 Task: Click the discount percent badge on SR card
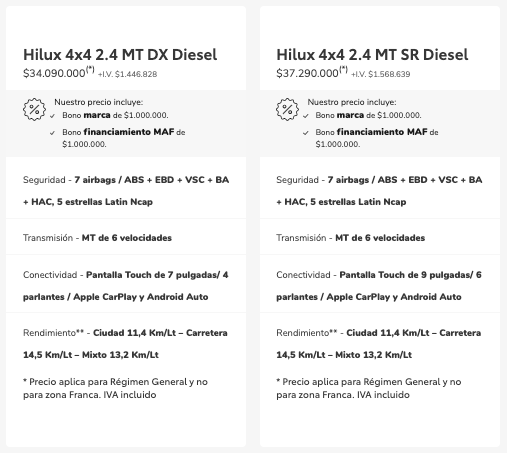(x=287, y=109)
